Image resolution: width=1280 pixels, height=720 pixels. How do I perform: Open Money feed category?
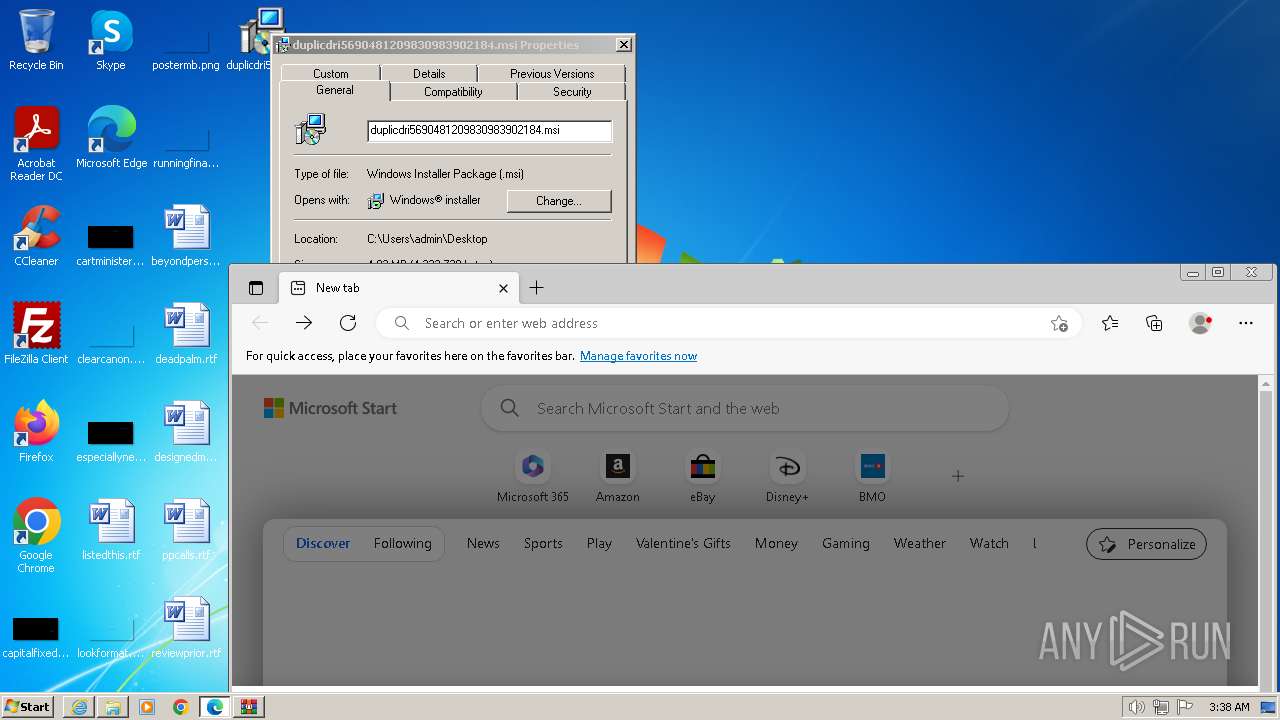click(776, 543)
